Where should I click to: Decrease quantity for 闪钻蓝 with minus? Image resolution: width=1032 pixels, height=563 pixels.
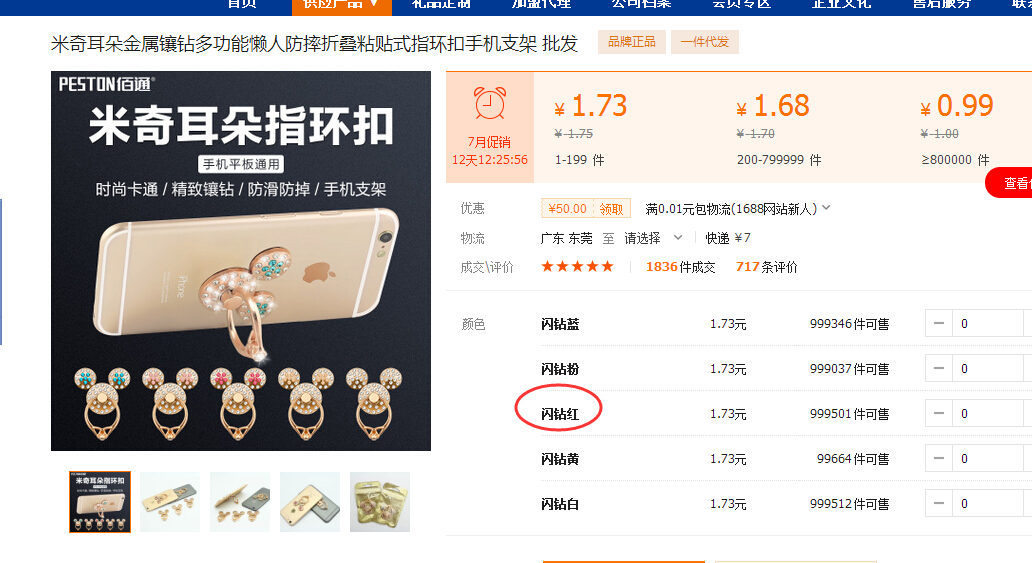tap(939, 323)
